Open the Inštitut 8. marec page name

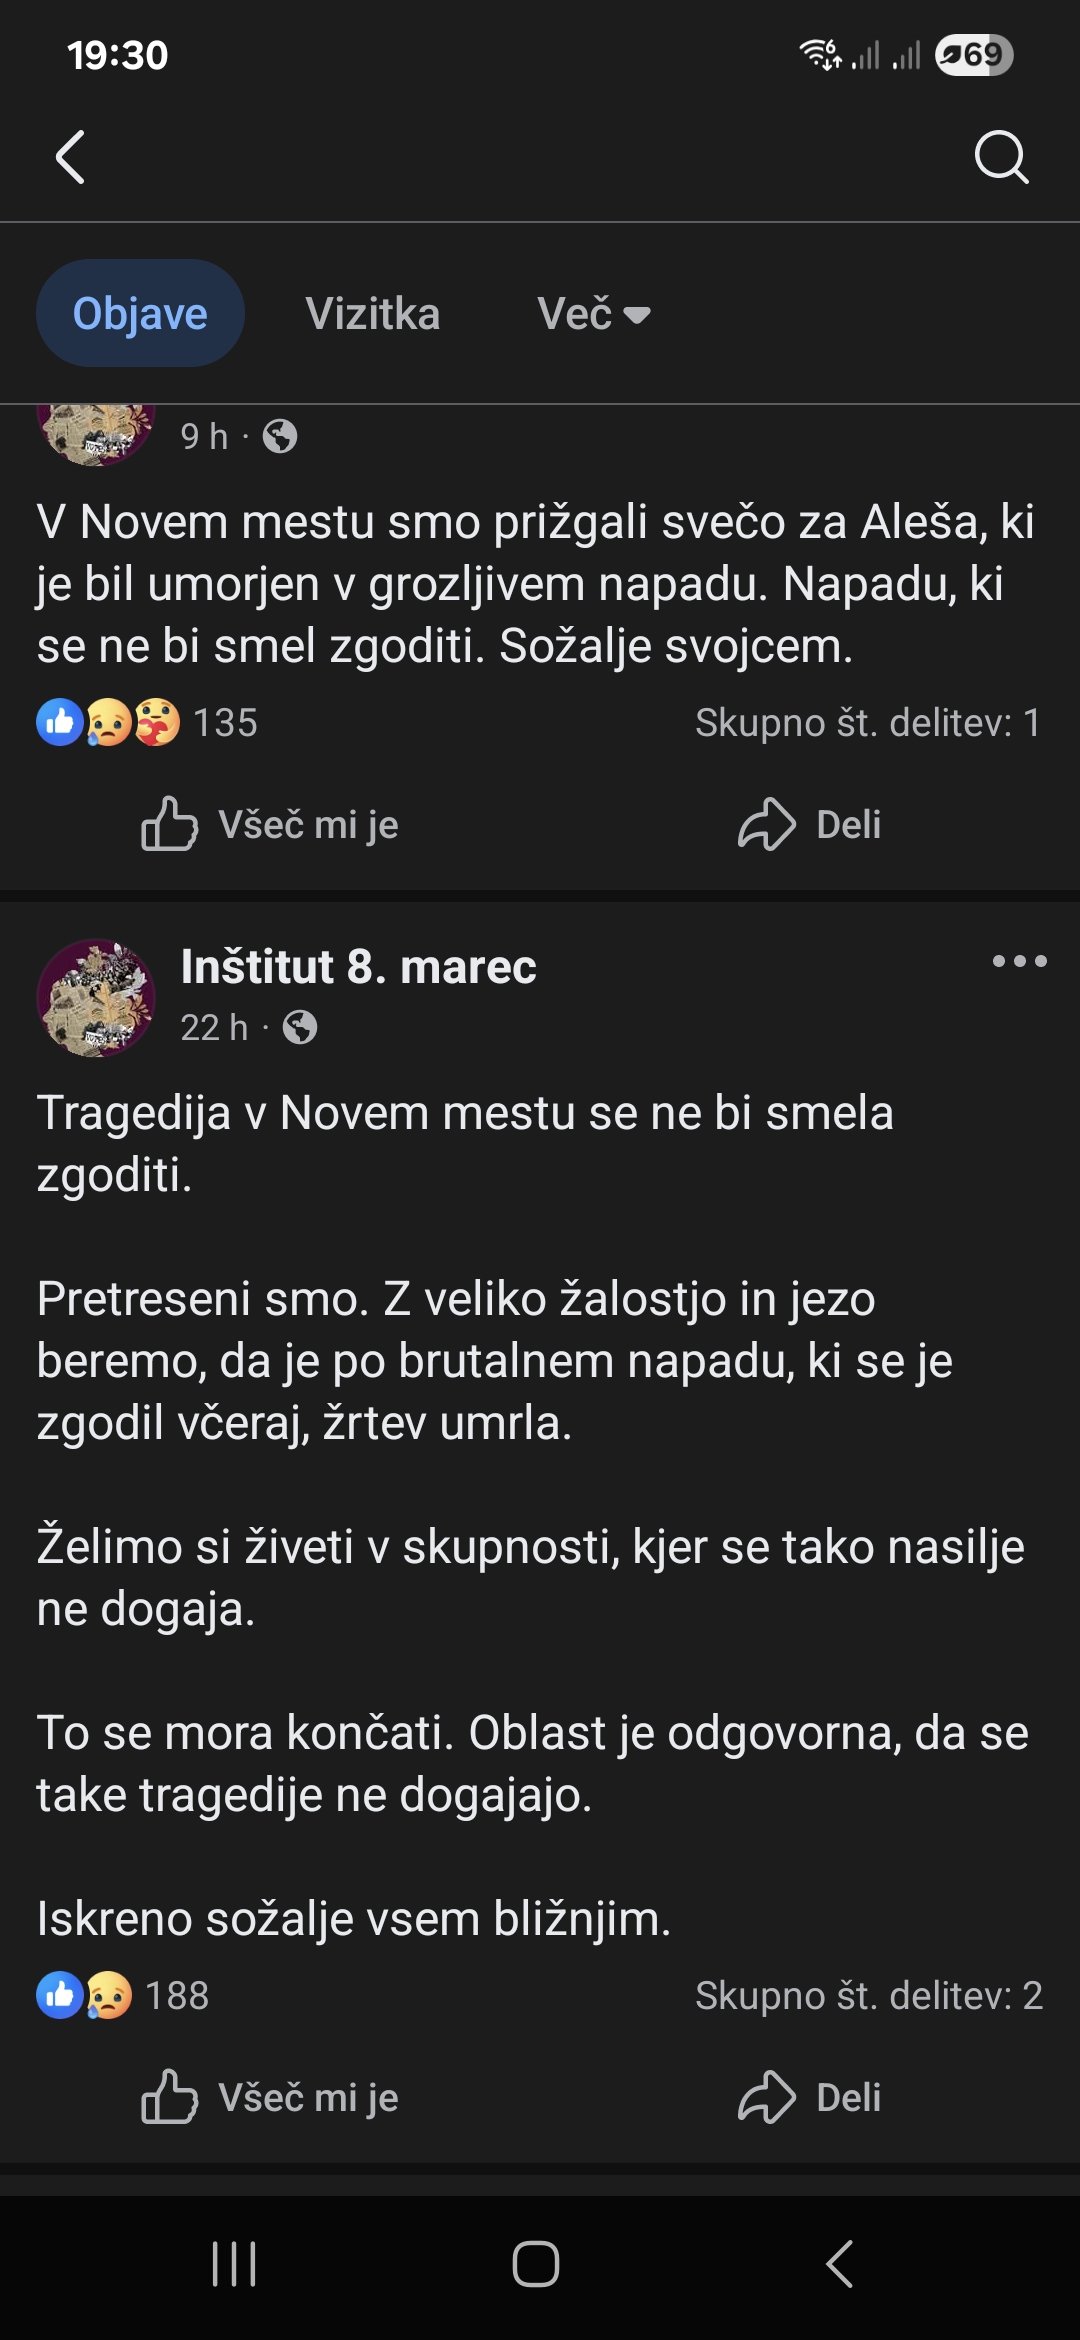[x=358, y=967]
